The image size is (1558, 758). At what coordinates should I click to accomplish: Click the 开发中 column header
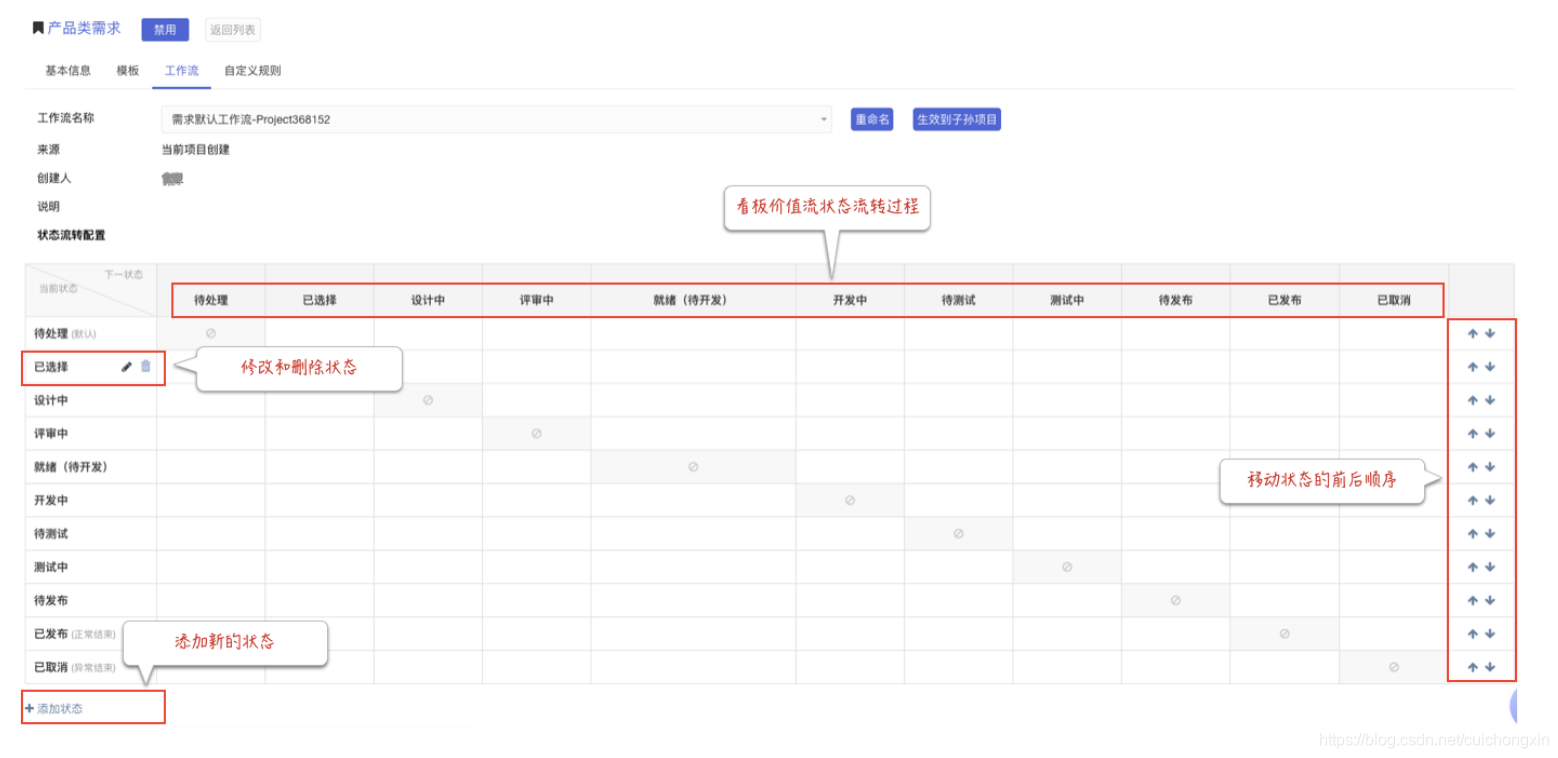point(850,300)
